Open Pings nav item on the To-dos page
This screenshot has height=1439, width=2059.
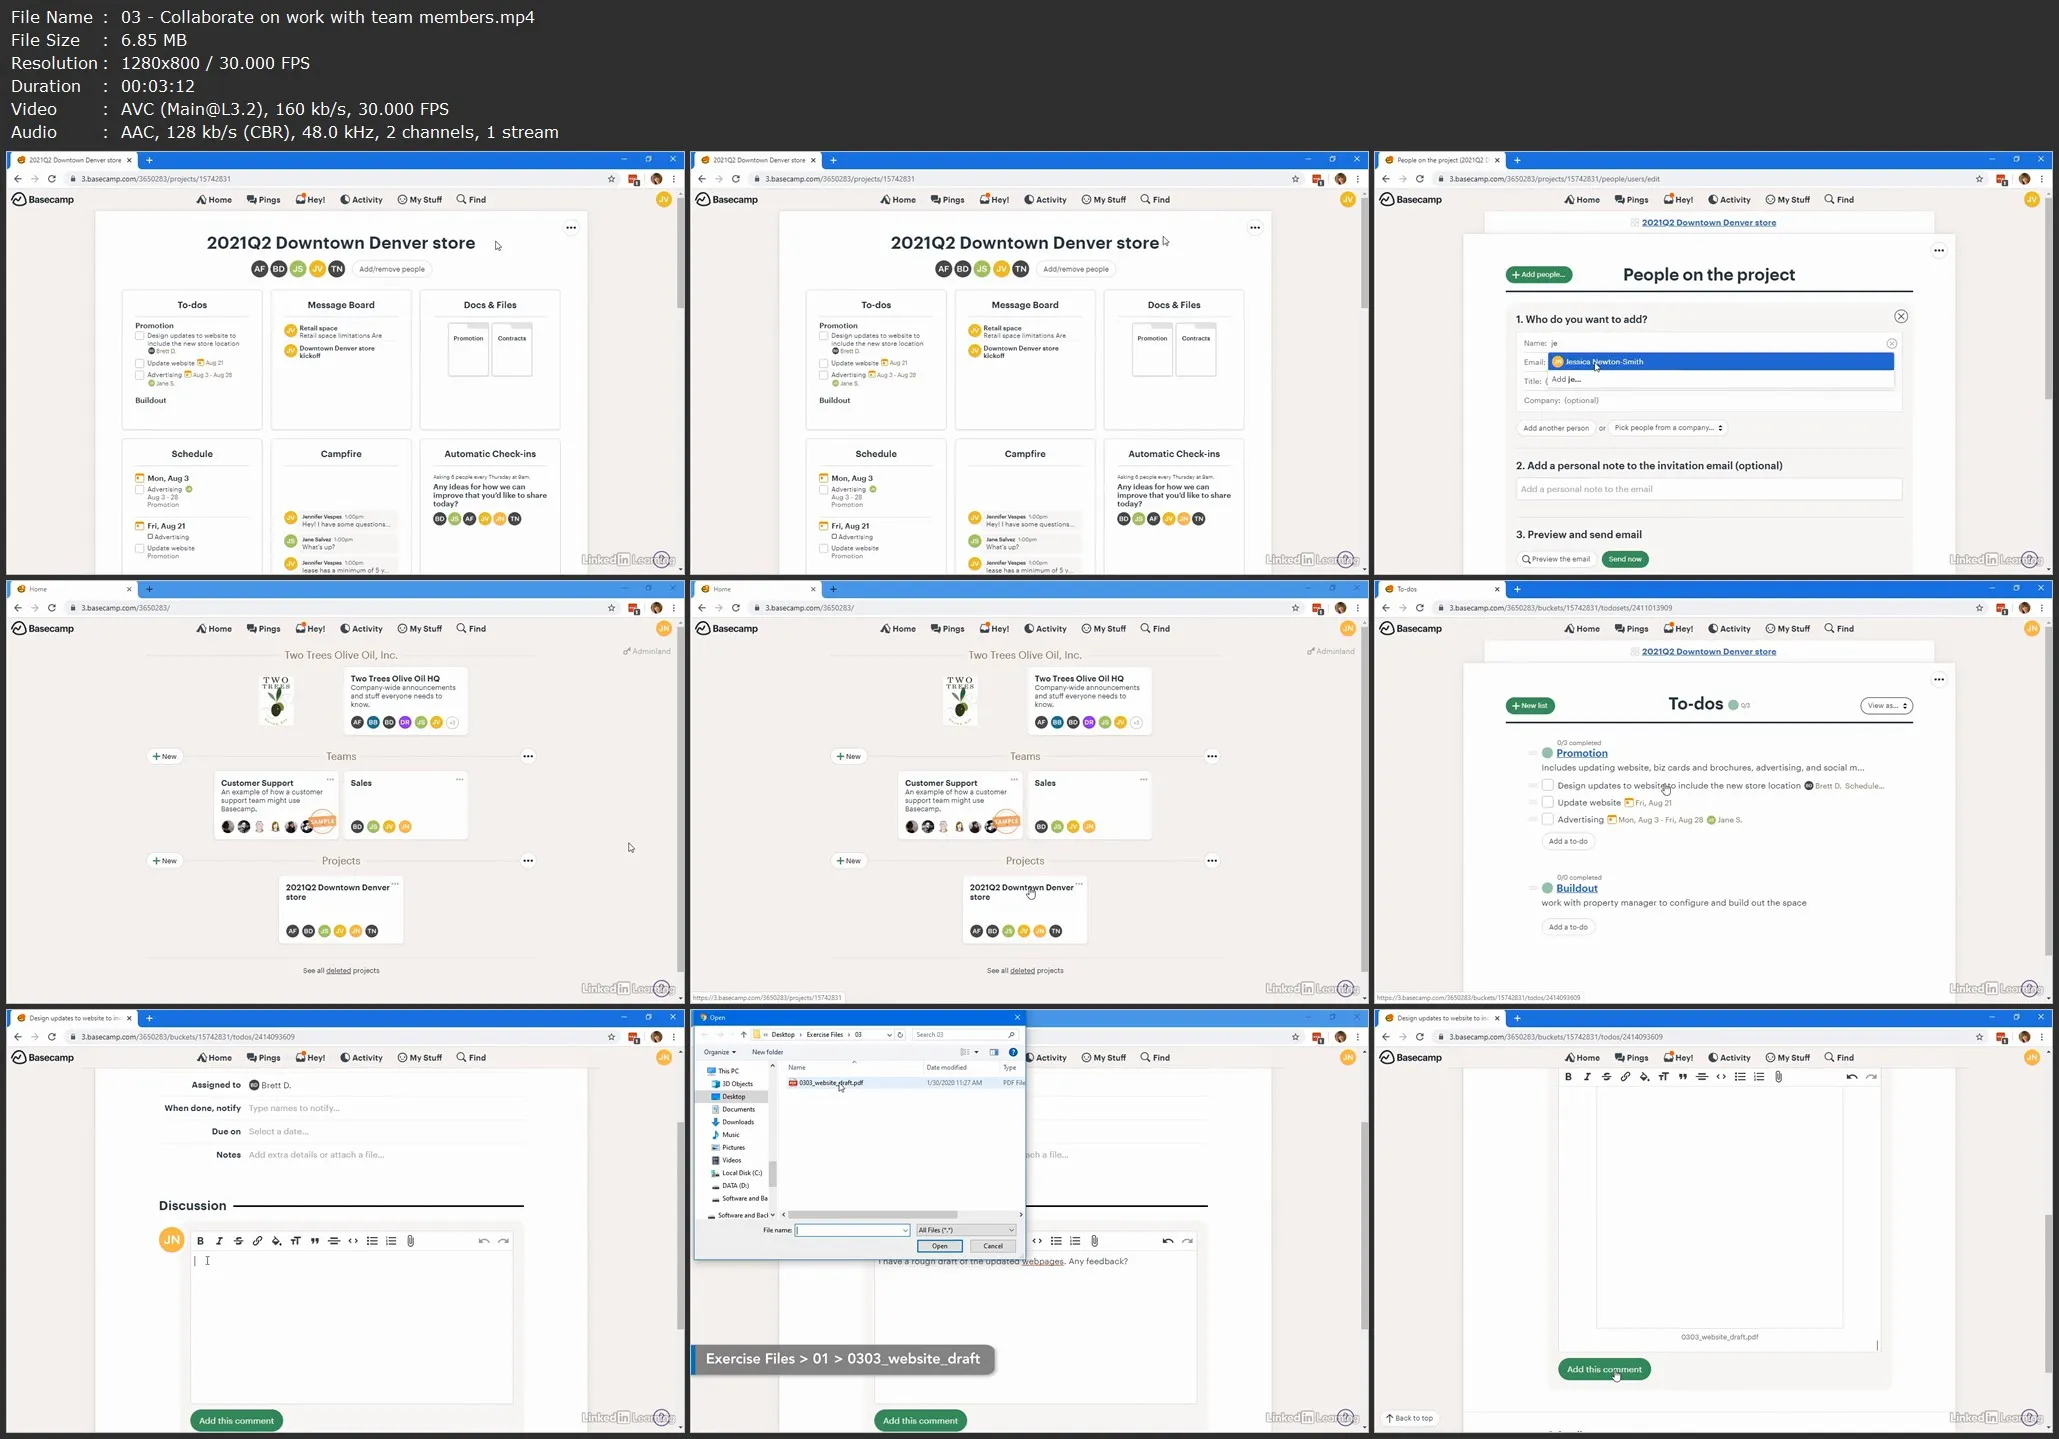point(1631,629)
